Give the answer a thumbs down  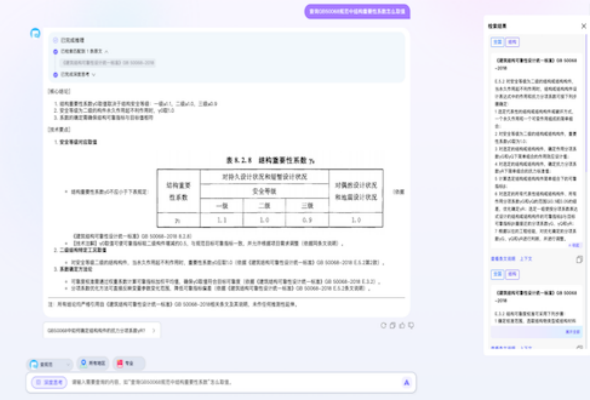pyautogui.click(x=411, y=325)
